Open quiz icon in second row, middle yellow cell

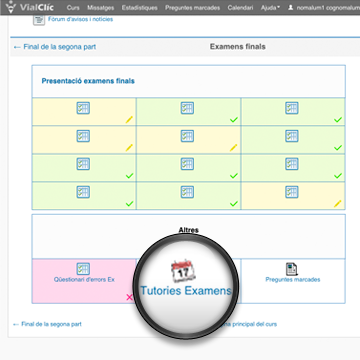pyautogui.click(x=187, y=136)
